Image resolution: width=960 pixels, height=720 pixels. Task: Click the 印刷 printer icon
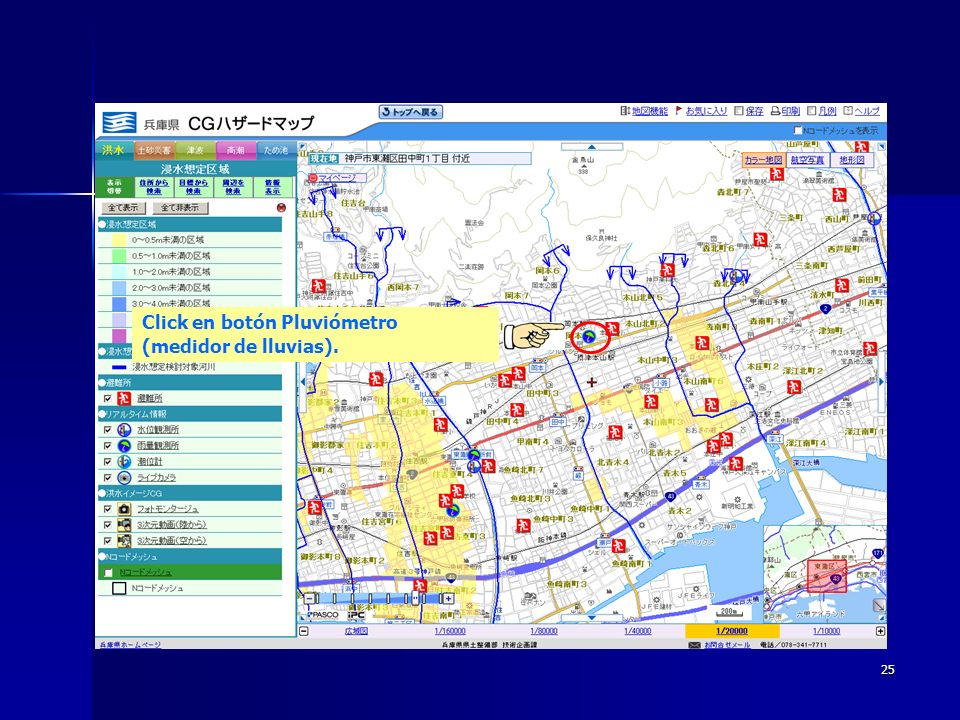coord(775,111)
